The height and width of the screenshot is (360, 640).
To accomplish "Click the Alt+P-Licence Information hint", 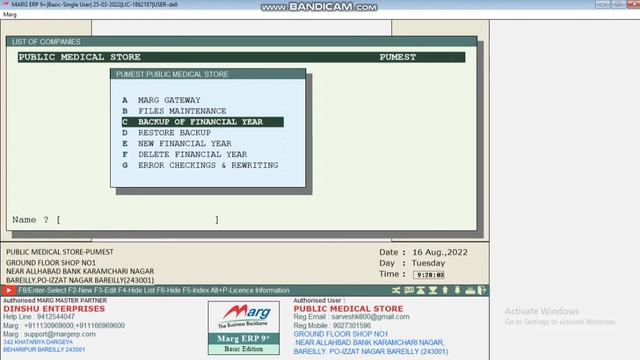I will click(250, 290).
